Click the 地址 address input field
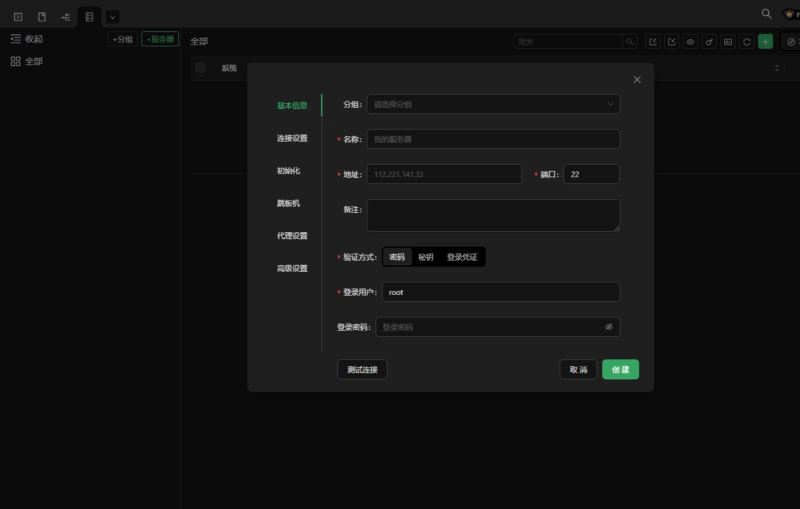 (444, 174)
